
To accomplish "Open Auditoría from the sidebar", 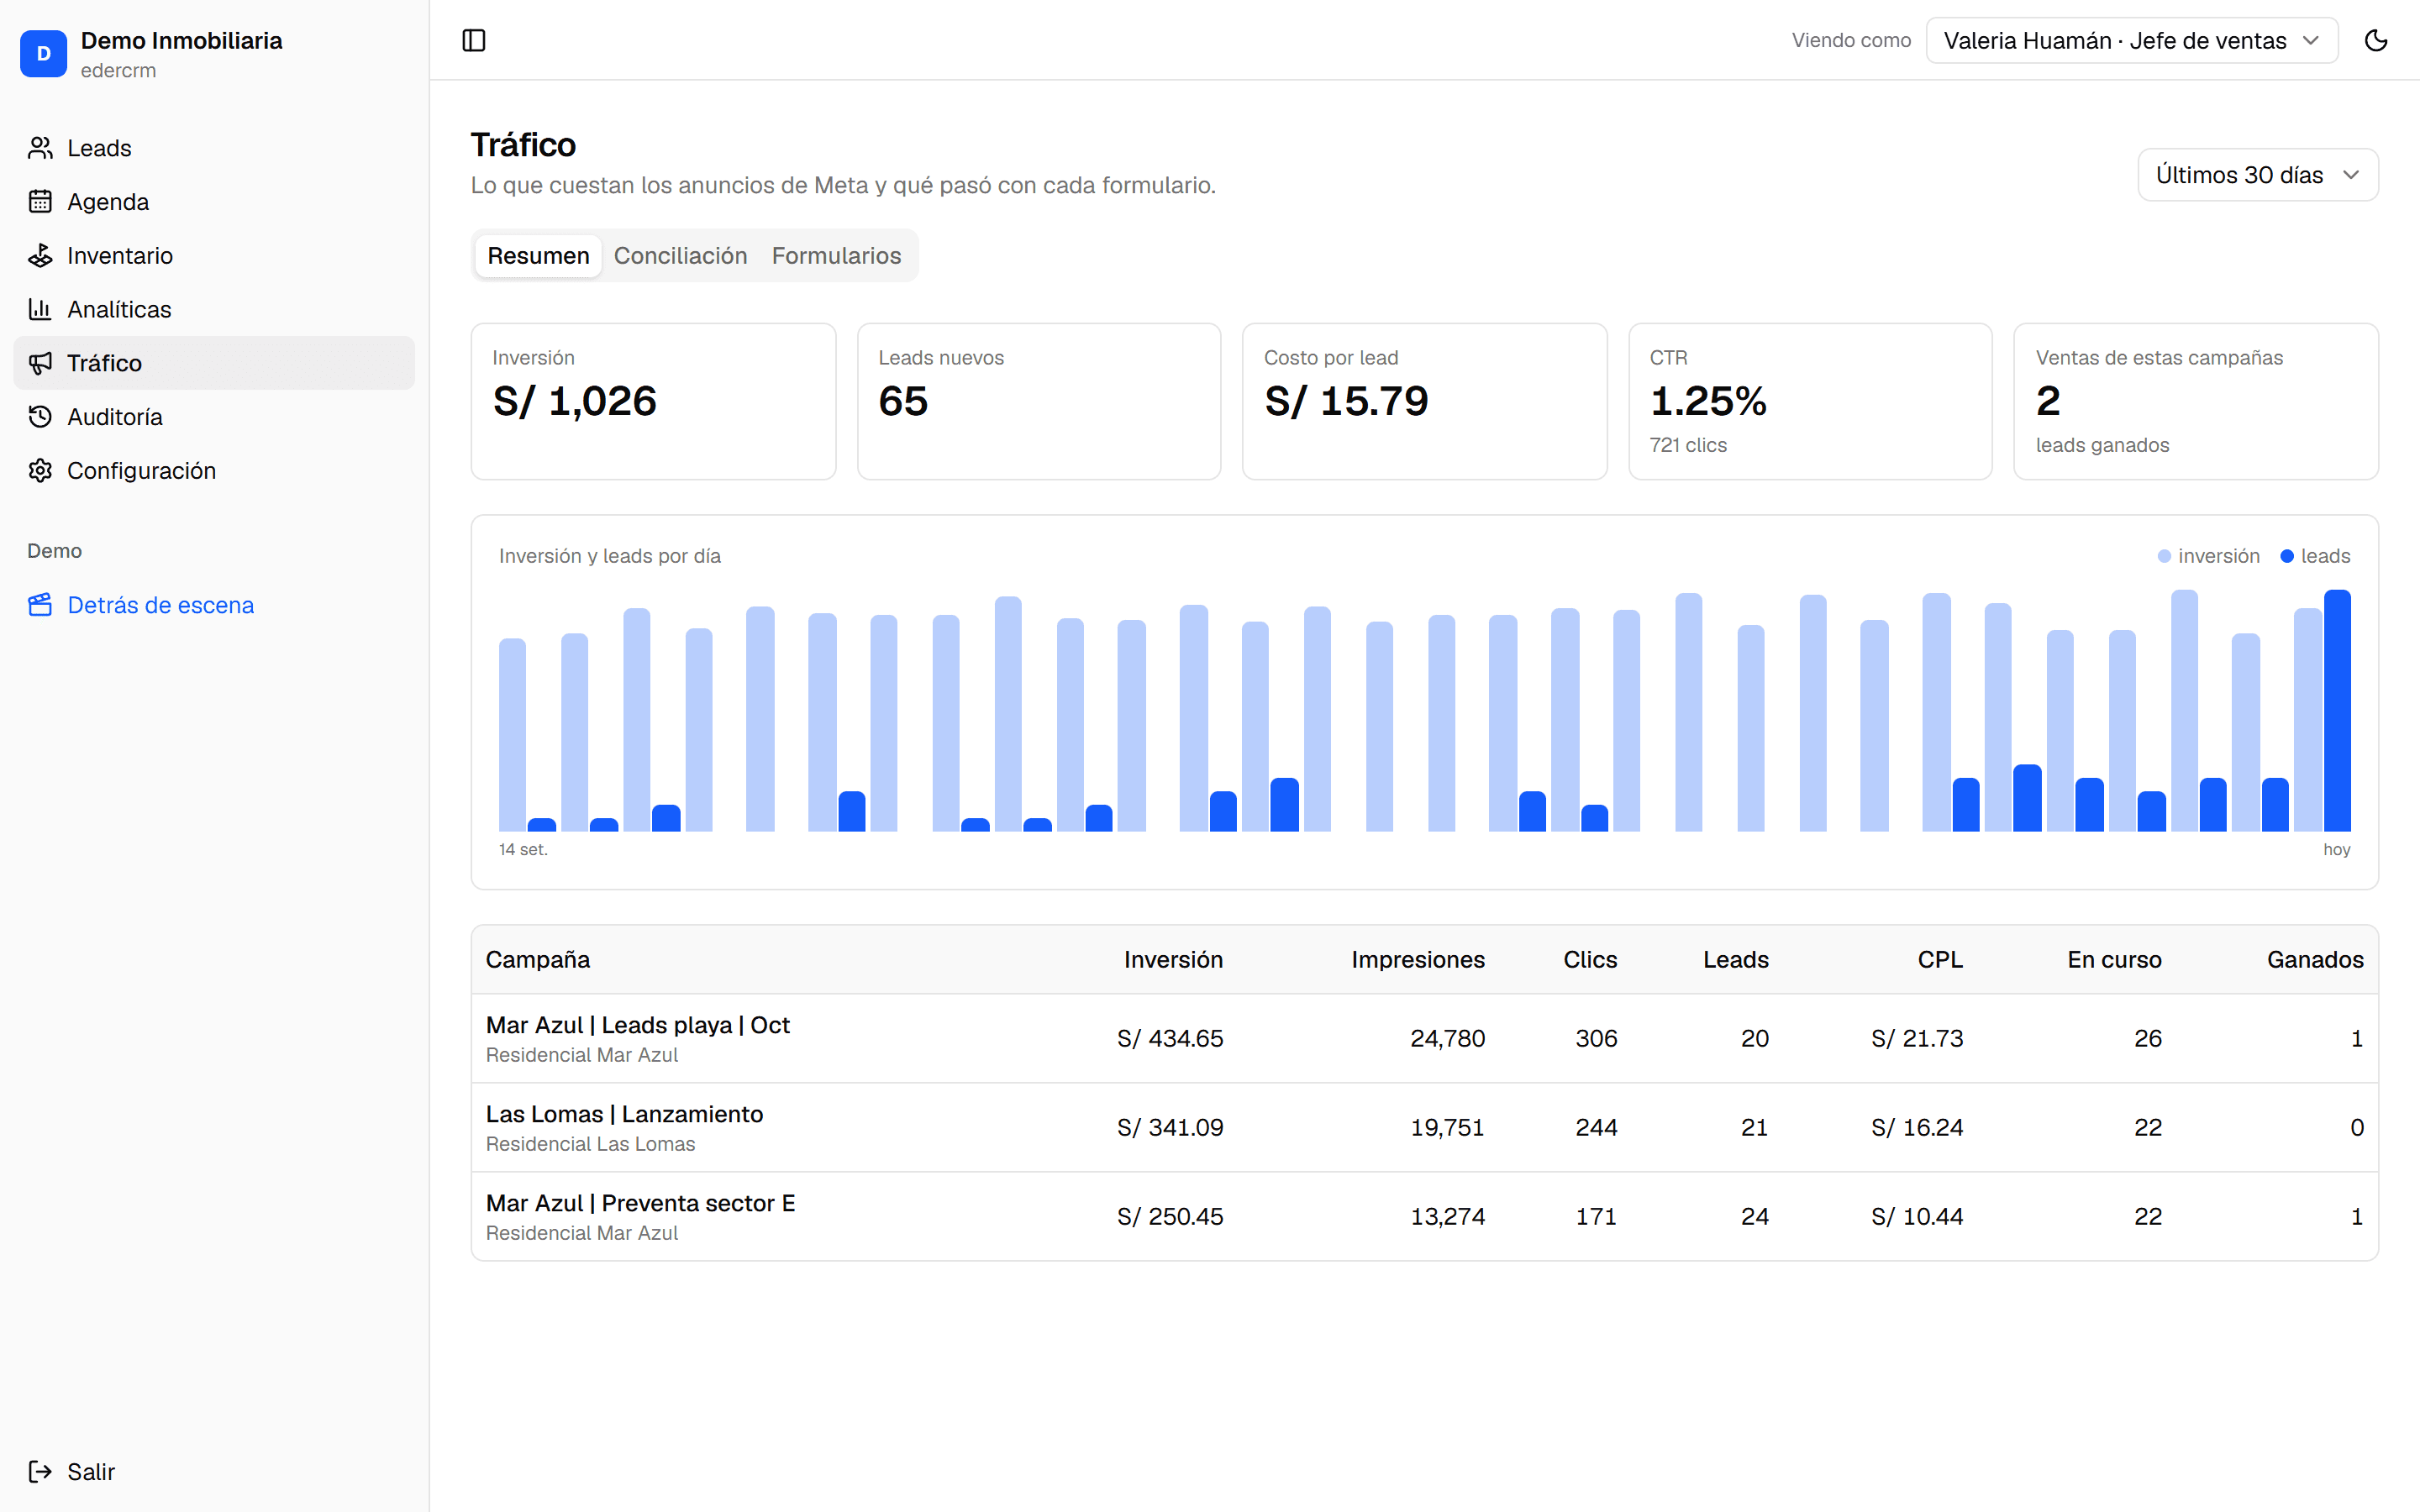I will pos(214,417).
